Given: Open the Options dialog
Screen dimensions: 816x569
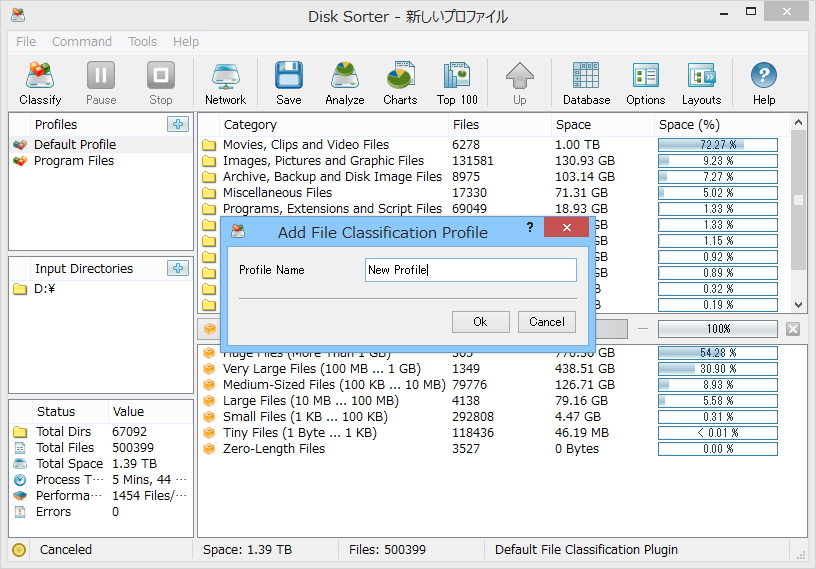Looking at the screenshot, I should tap(645, 83).
